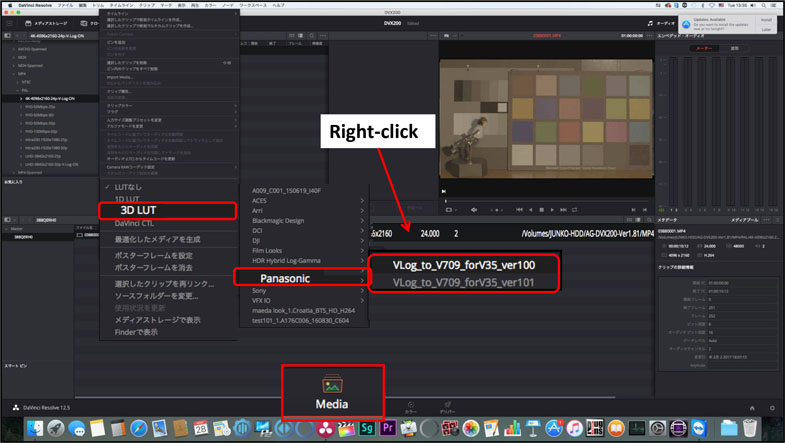Toggle loop playback in the viewer
Screen dimensions: 785x443
[574, 210]
